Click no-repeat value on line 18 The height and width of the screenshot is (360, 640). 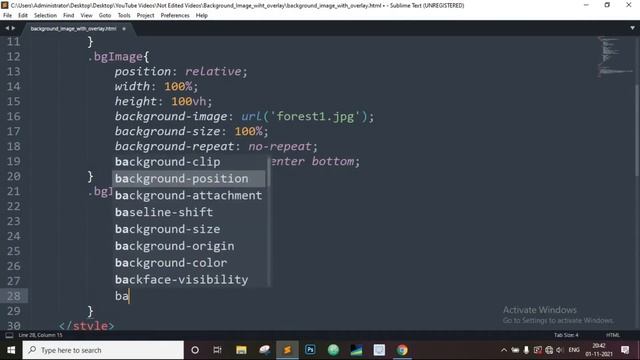280,146
